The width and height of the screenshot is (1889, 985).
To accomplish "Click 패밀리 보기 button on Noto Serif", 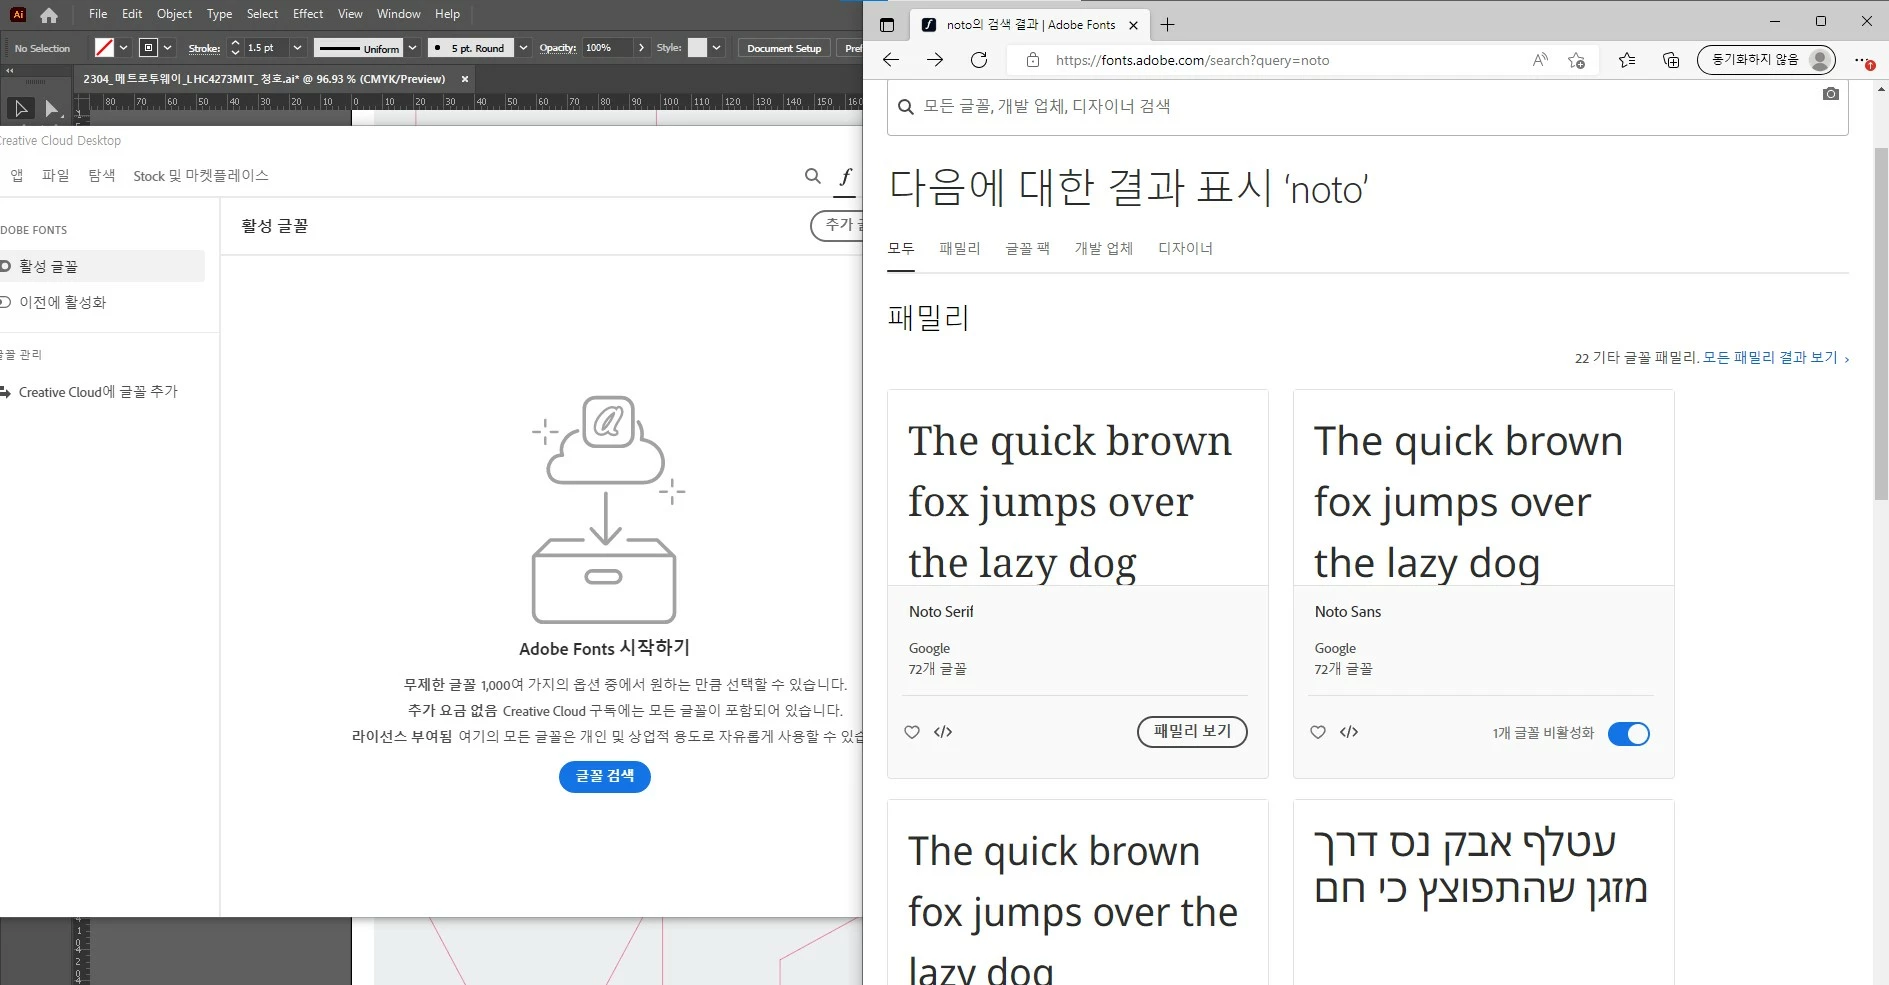I will [x=1192, y=732].
